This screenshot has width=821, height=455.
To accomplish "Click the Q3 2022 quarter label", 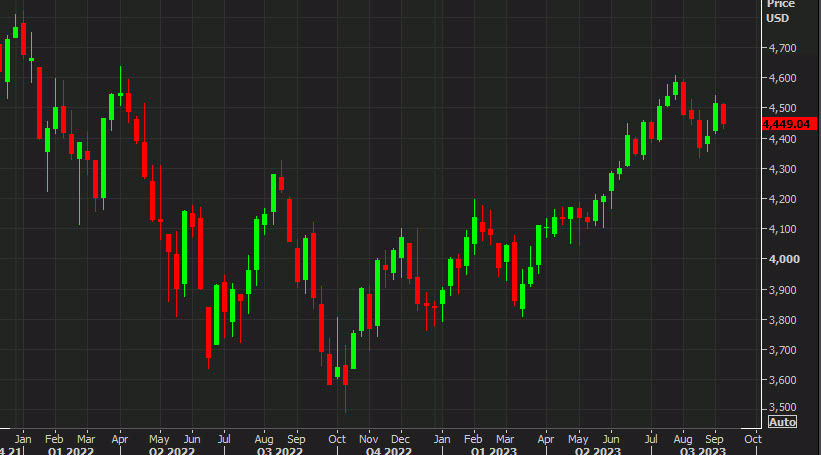I will click(280, 451).
